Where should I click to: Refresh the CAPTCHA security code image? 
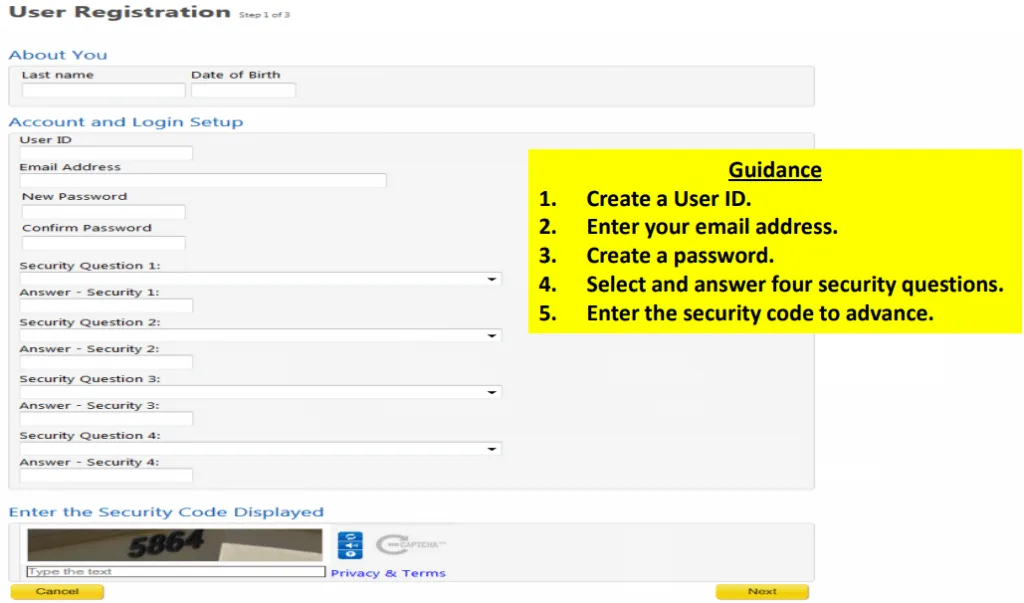coord(350,537)
